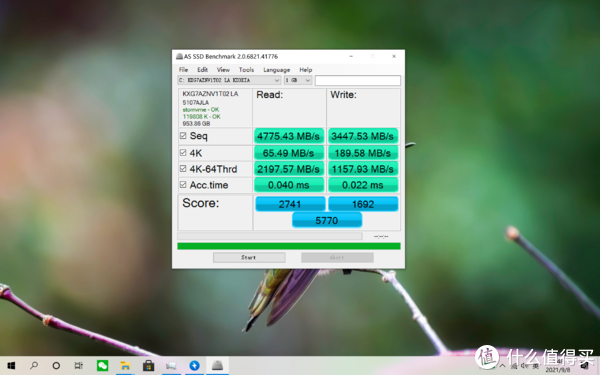Open Task View on the taskbar
The image size is (600, 375).
coord(79,366)
